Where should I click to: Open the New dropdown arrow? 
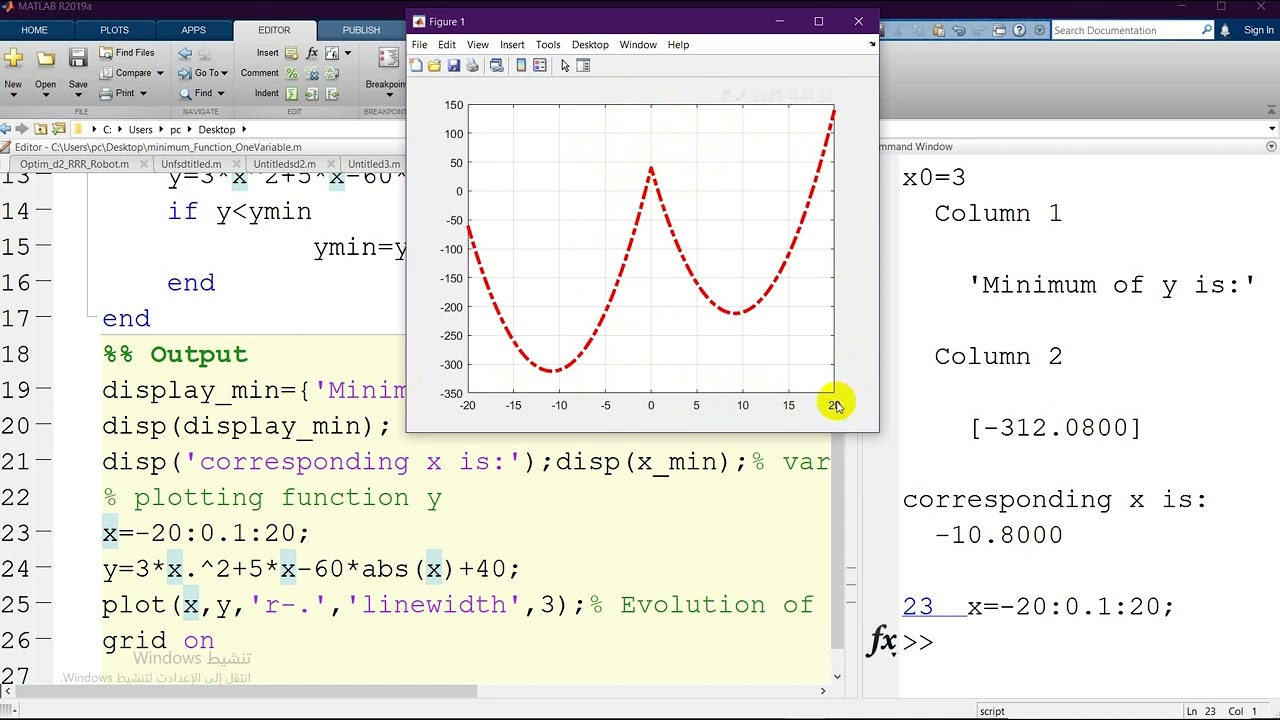(13, 96)
